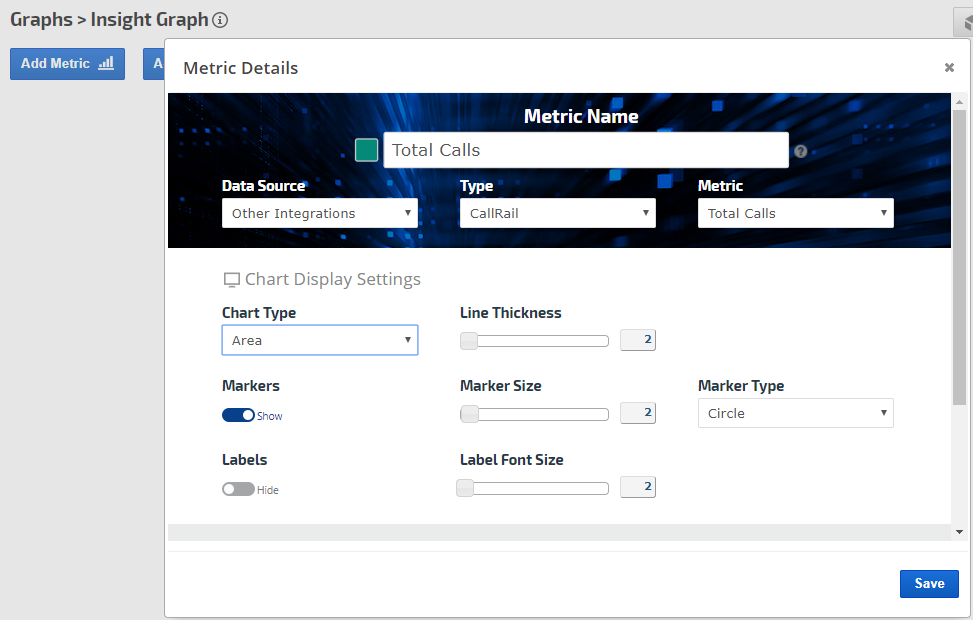Click the cube icon at top right
The image size is (973, 620).
tap(965, 22)
